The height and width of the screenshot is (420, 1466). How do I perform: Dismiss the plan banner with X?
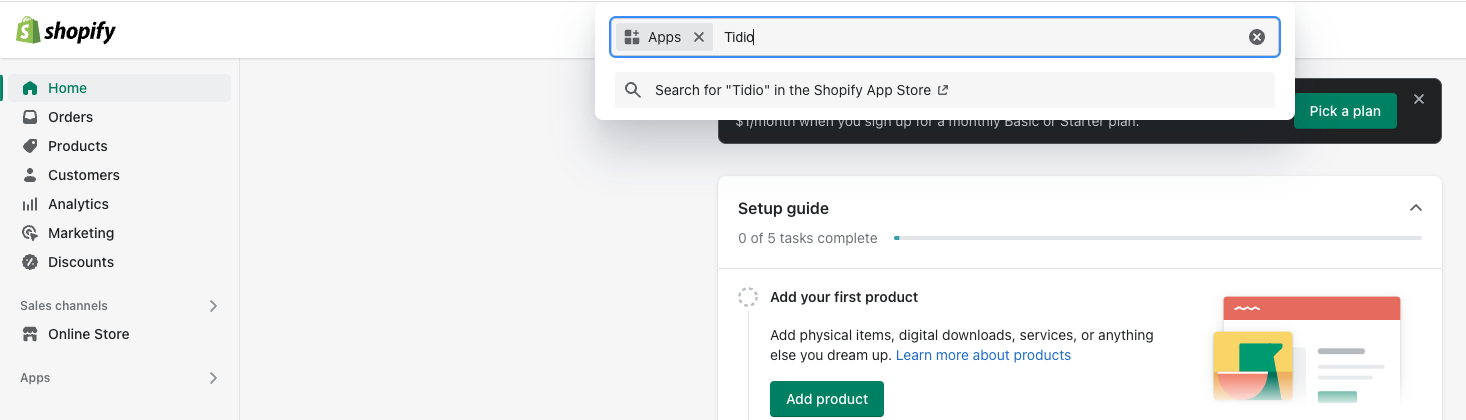[x=1418, y=99]
